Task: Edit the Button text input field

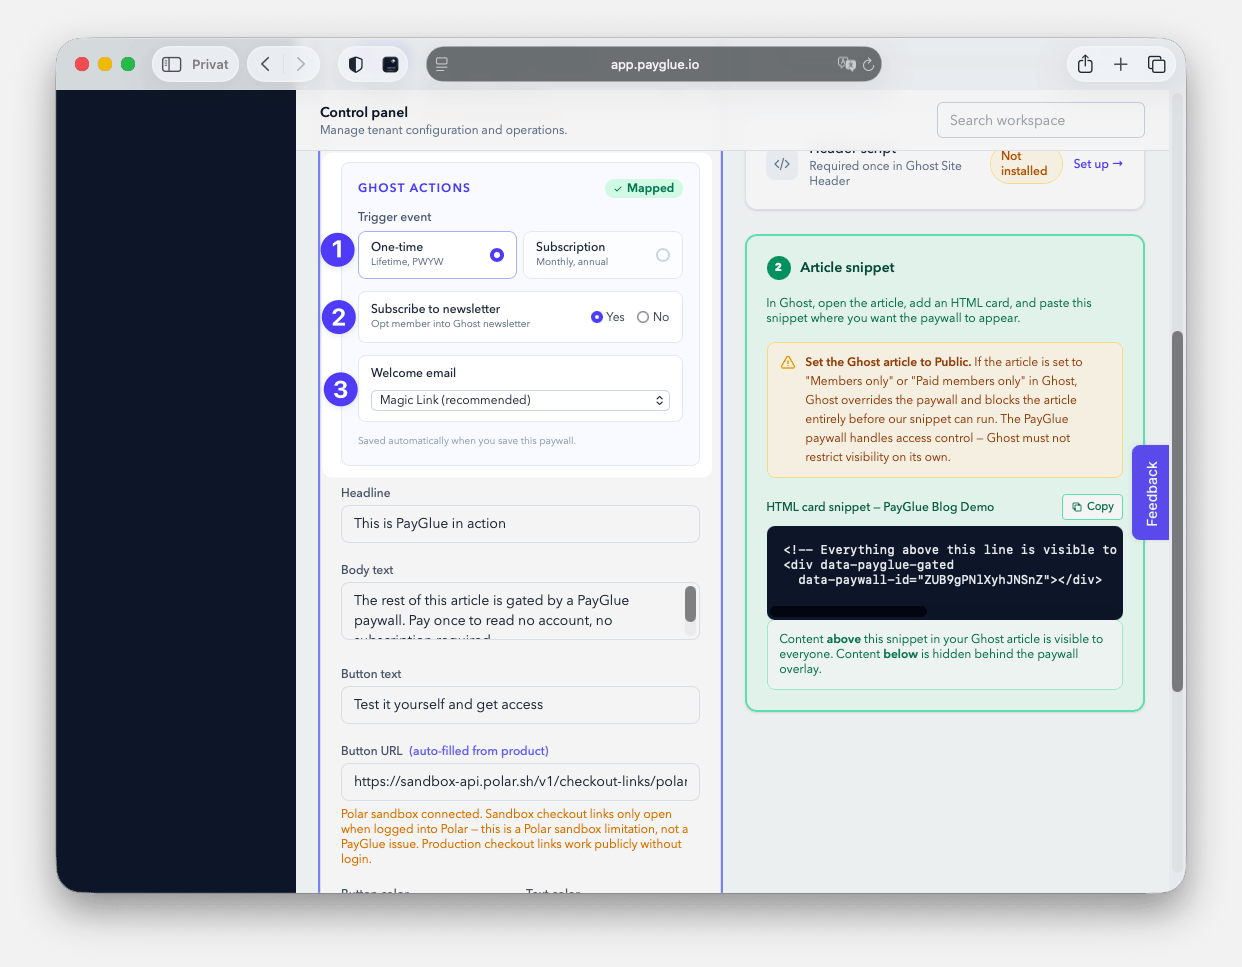Action: (520, 705)
